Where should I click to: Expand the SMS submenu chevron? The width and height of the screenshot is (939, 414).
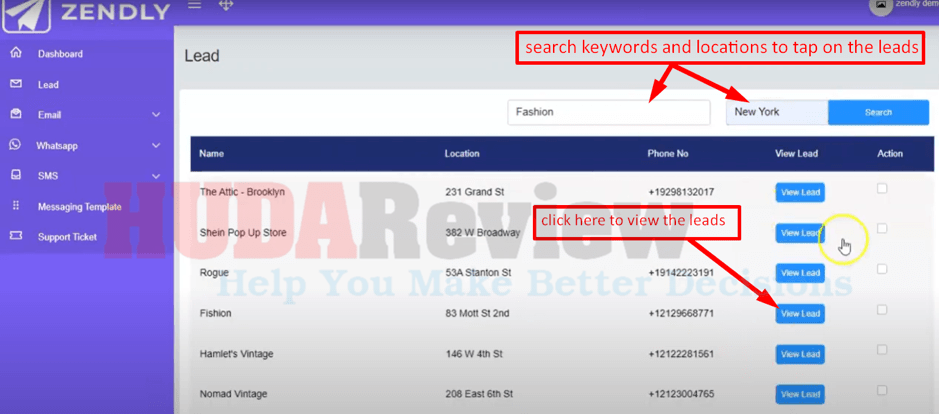coord(156,176)
